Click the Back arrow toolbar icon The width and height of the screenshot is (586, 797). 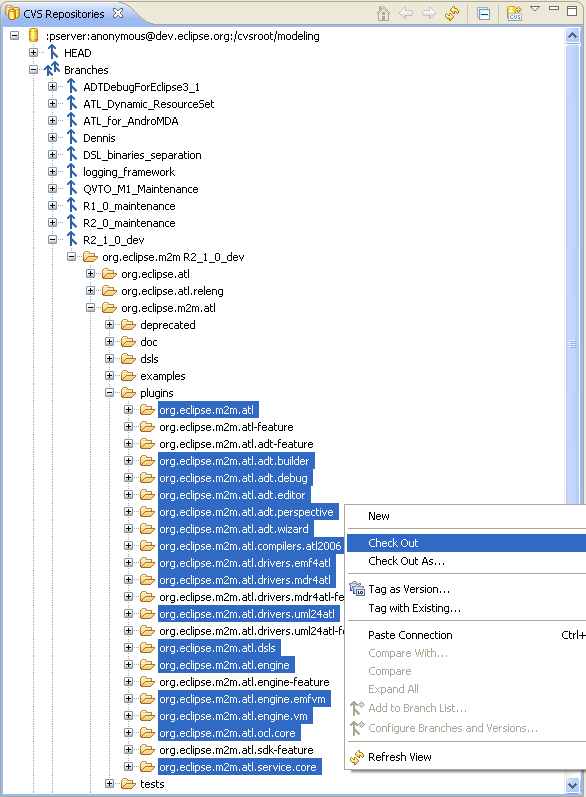pos(406,13)
